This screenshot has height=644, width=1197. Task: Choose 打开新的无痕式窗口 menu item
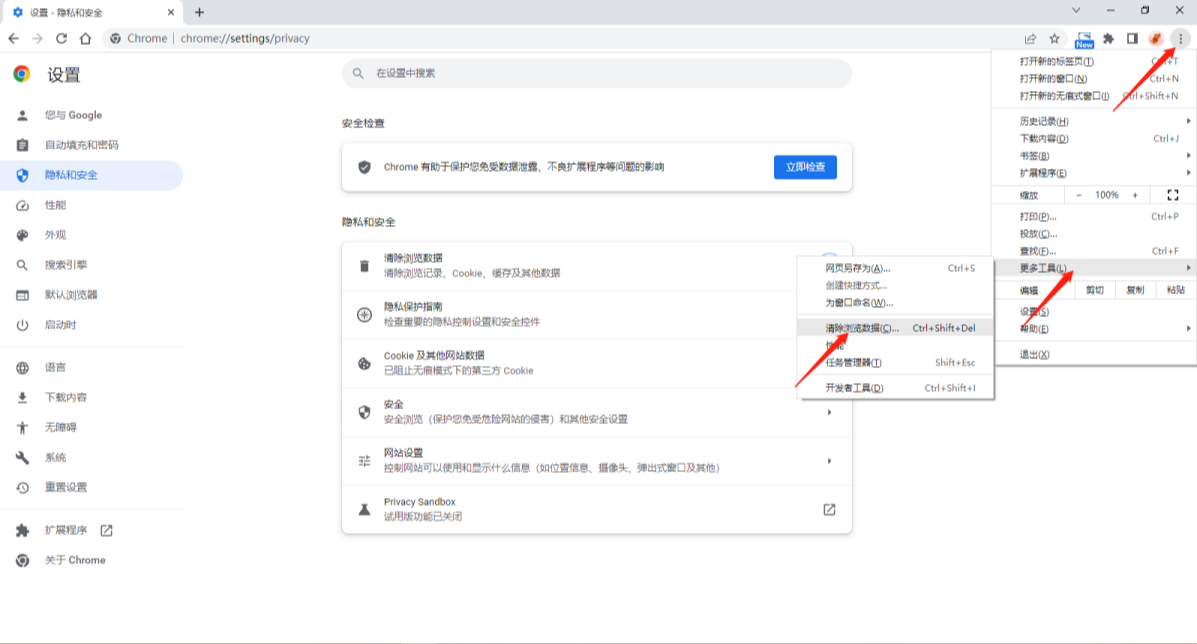1093,96
